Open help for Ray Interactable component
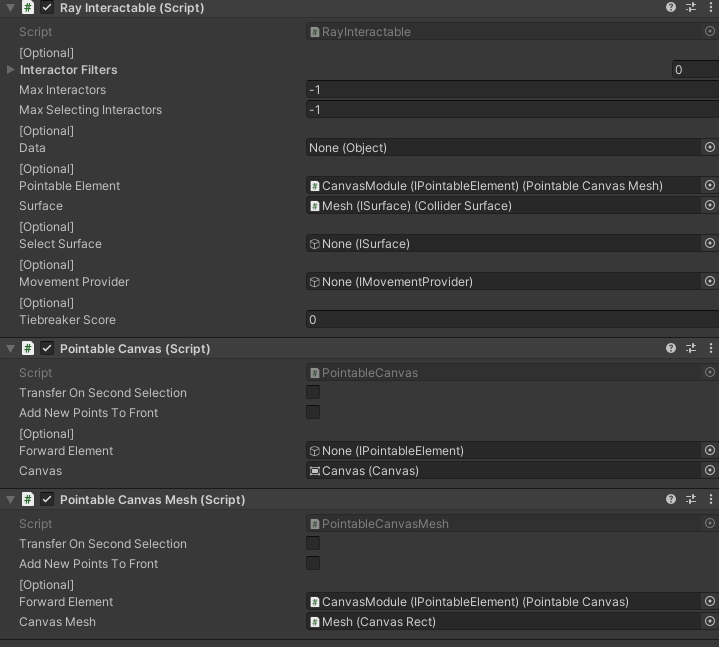 [x=670, y=7]
